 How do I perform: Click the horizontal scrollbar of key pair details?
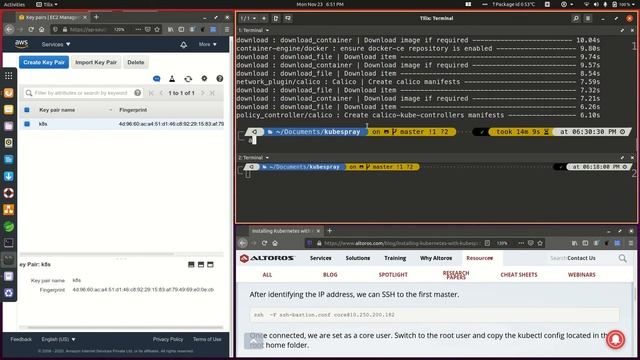click(124, 327)
